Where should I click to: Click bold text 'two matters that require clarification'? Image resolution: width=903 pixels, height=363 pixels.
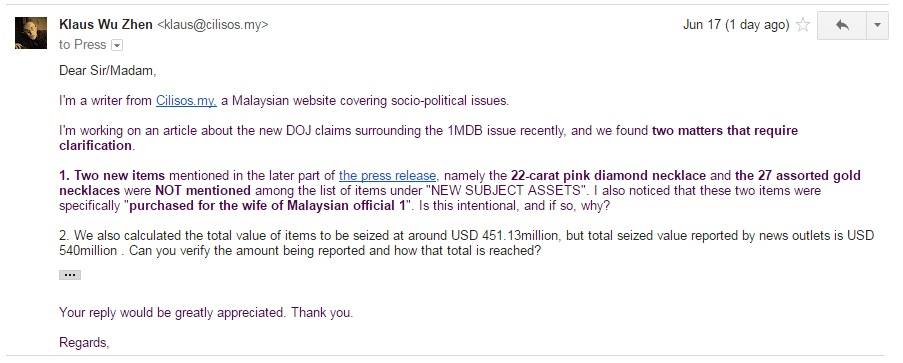click(428, 138)
